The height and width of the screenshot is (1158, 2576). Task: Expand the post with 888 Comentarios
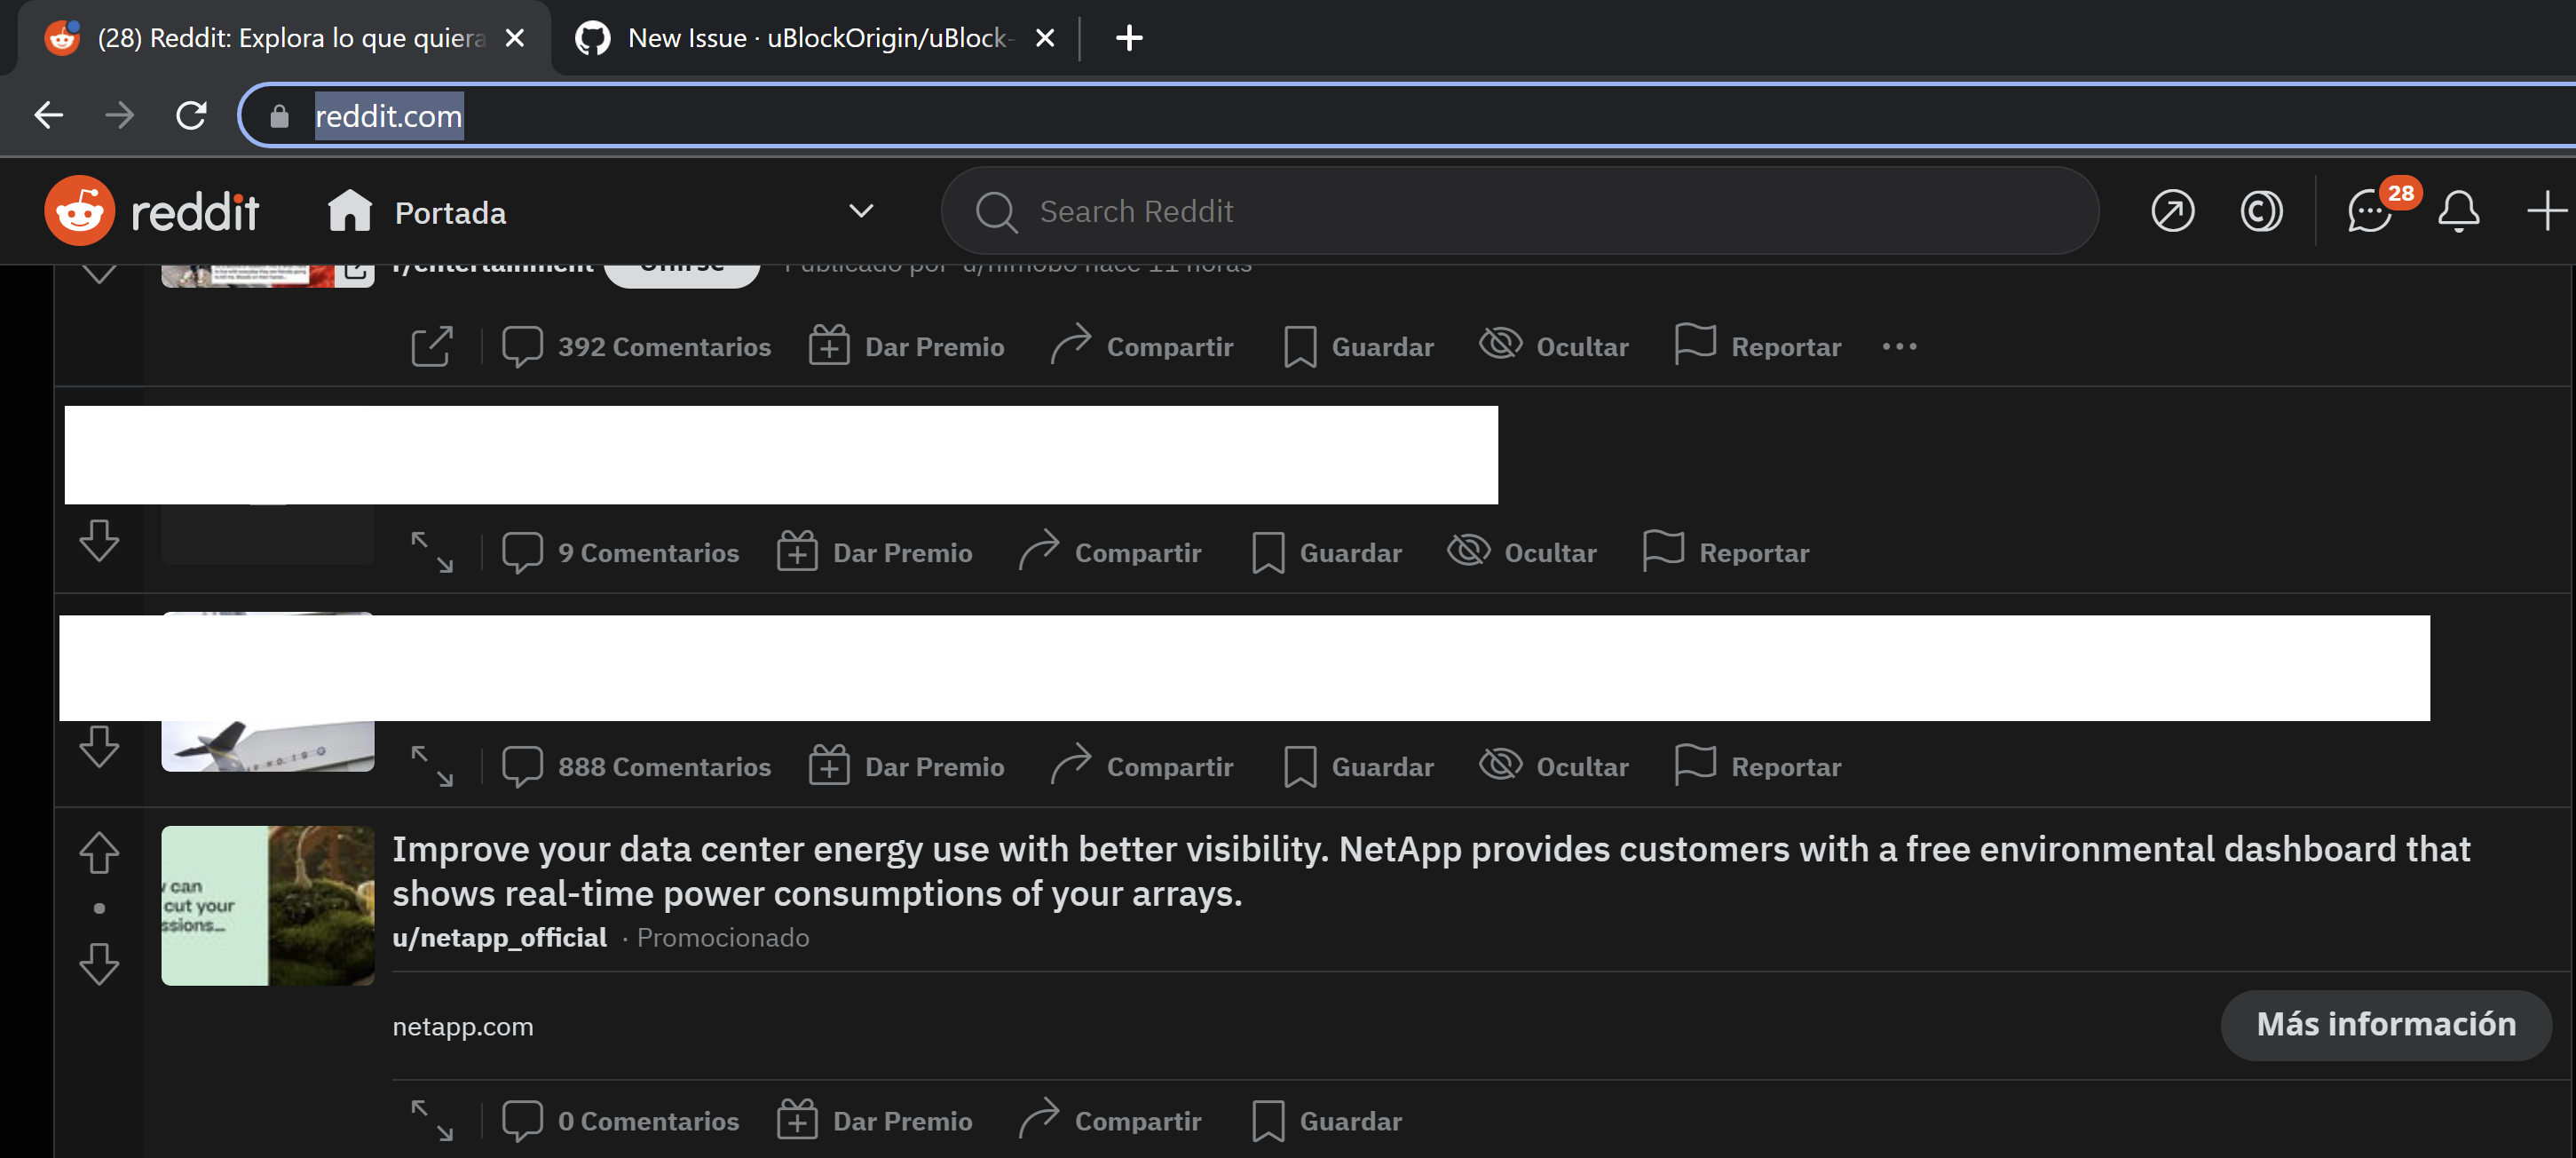432,766
